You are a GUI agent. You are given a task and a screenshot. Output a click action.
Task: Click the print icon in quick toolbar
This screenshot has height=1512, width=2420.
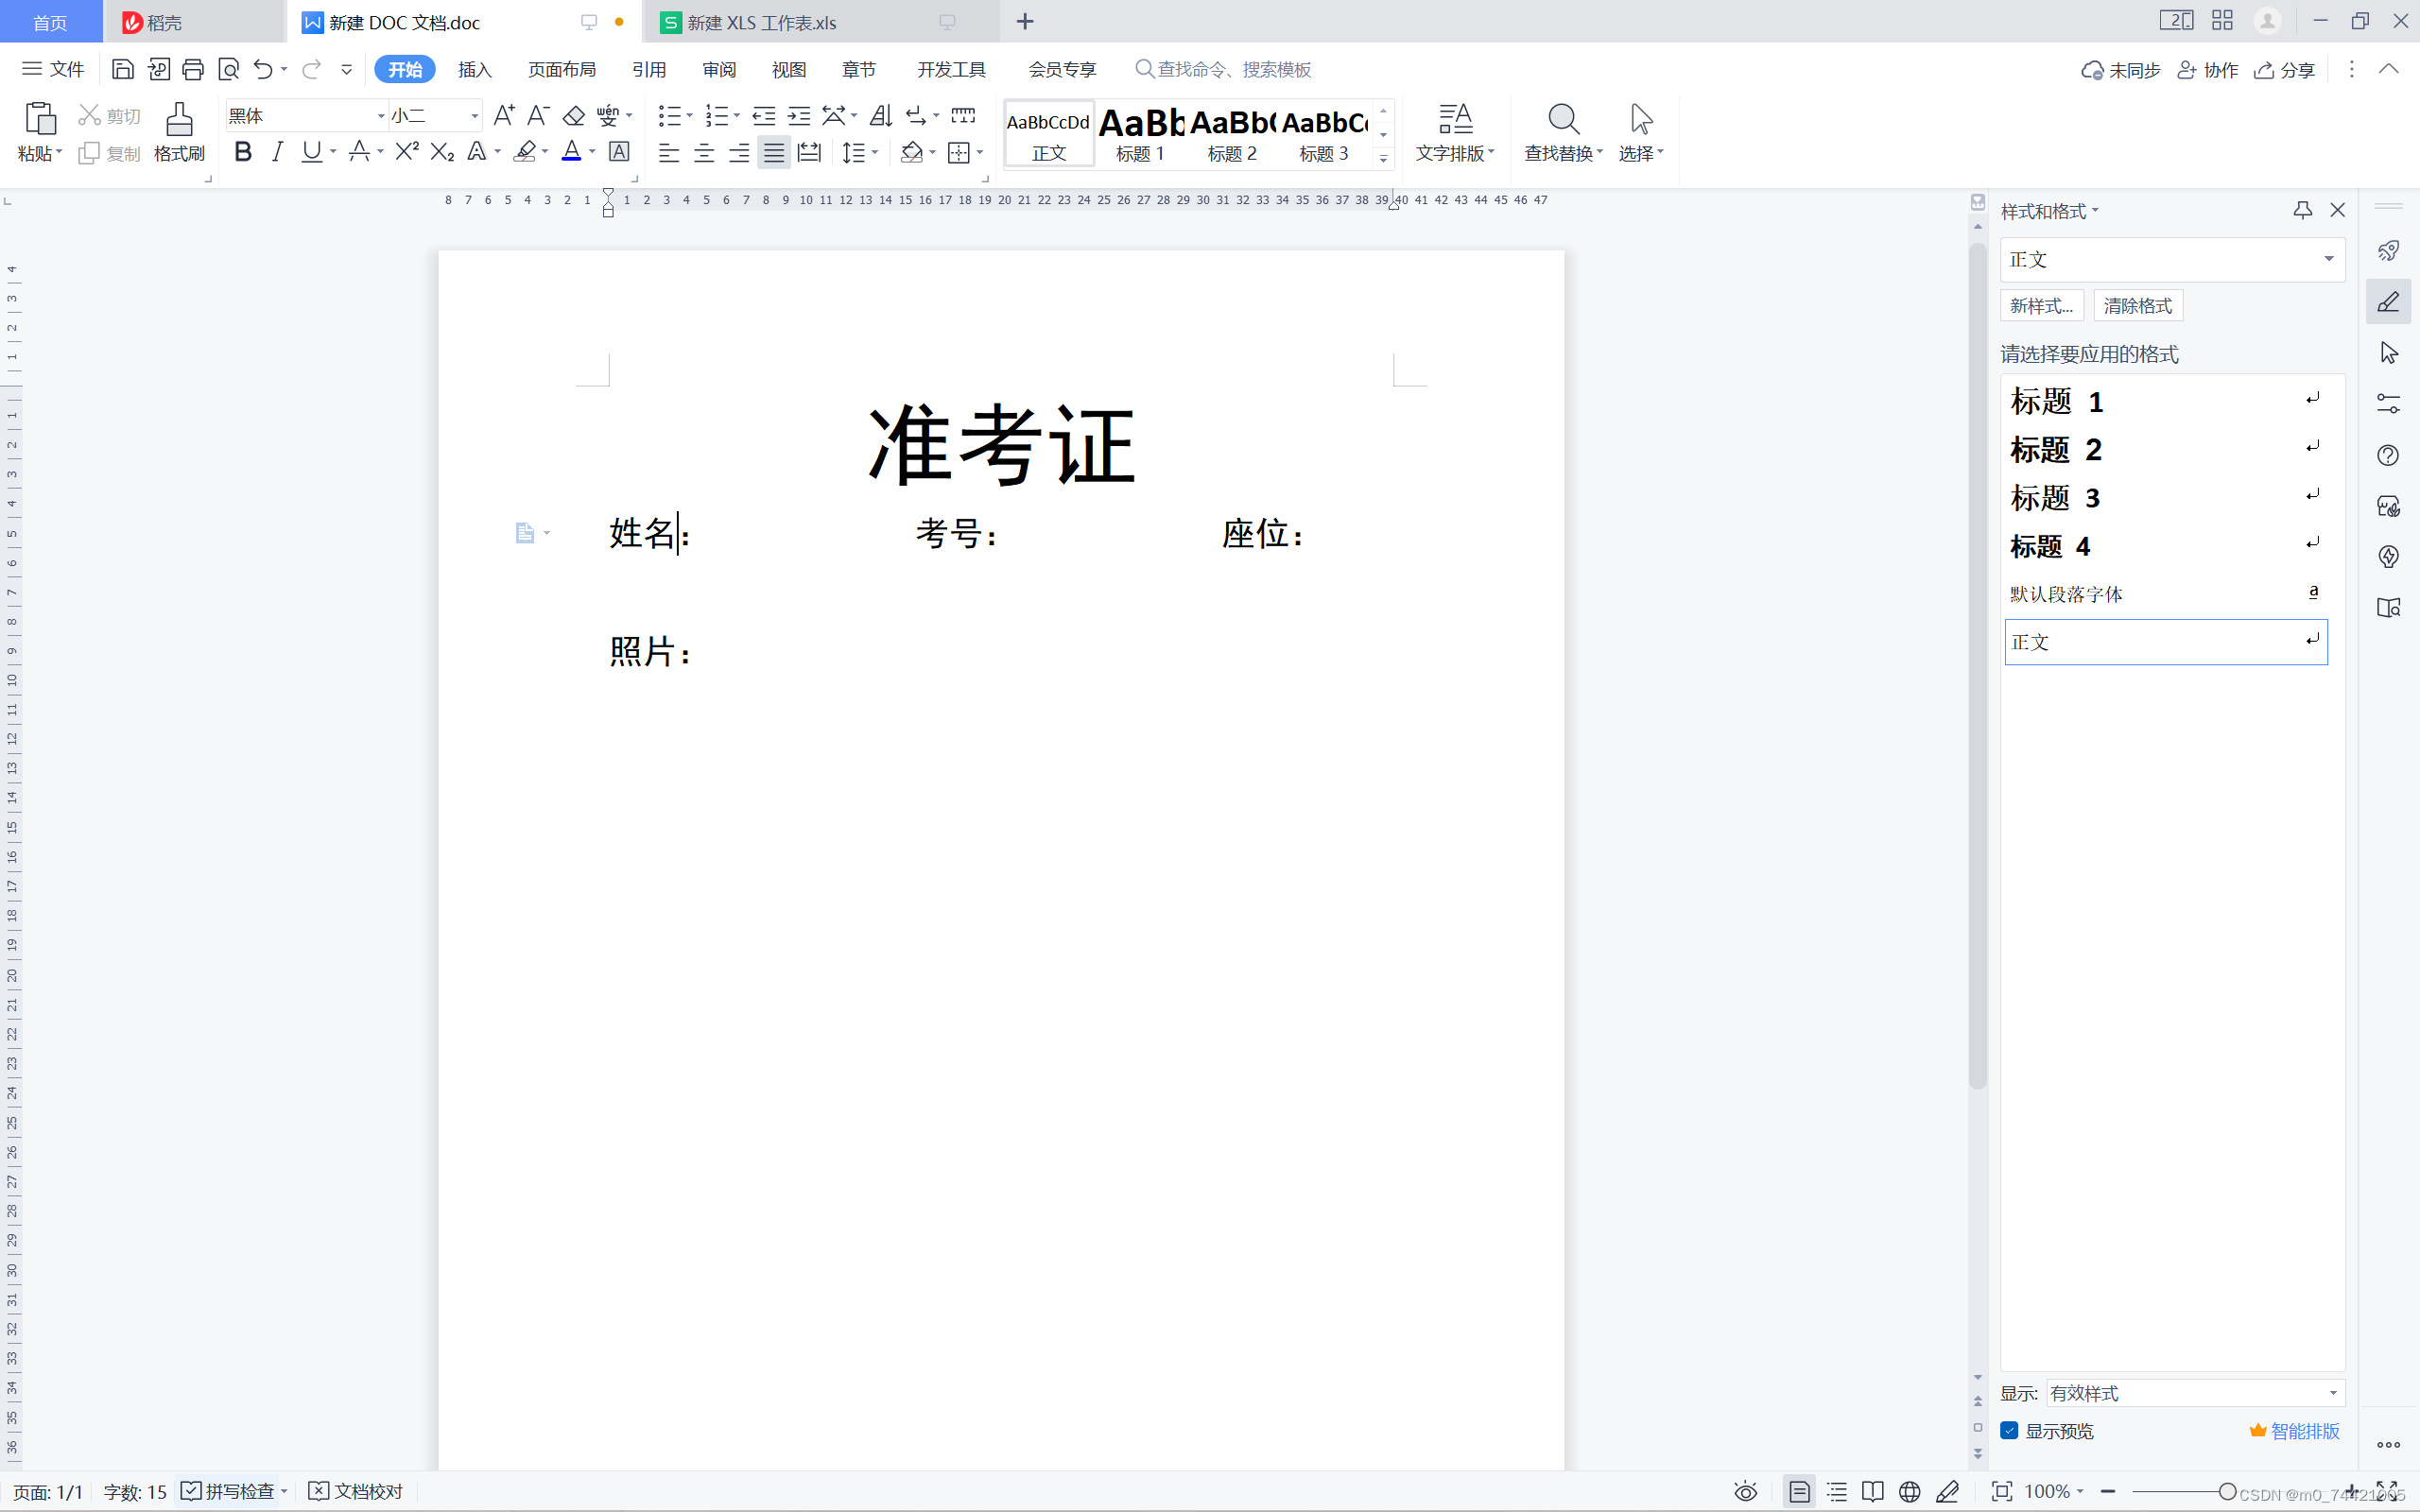pyautogui.click(x=193, y=69)
